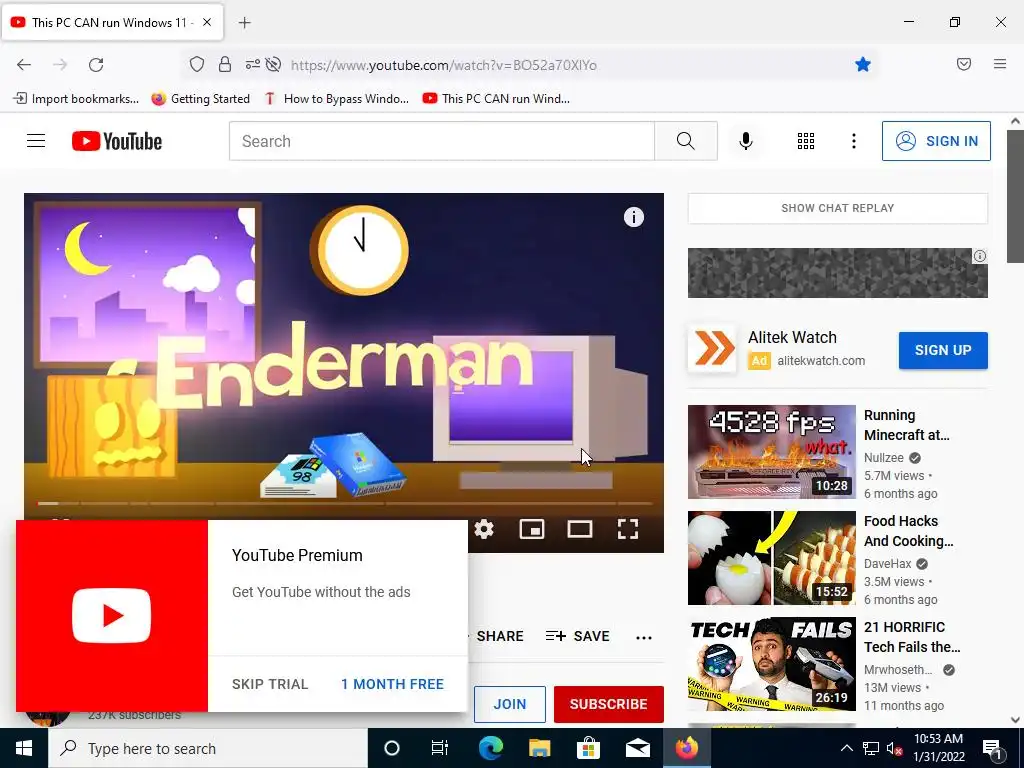Open Import bookmarks bookmark
This screenshot has width=1024, height=768.
[76, 99]
